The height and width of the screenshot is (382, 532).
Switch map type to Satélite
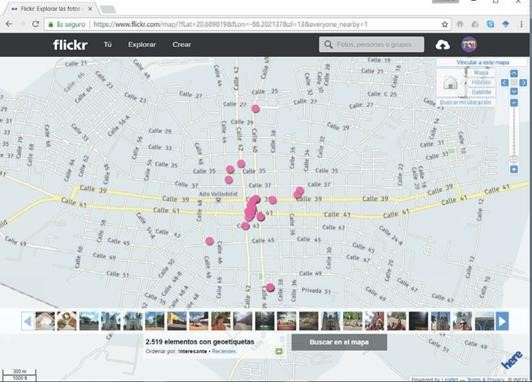[x=481, y=92]
